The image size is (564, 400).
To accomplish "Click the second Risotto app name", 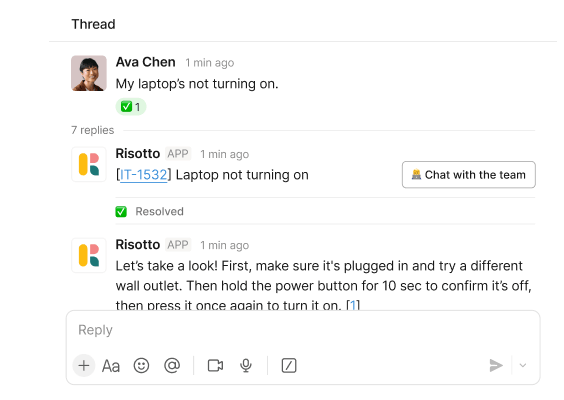I will point(138,245).
